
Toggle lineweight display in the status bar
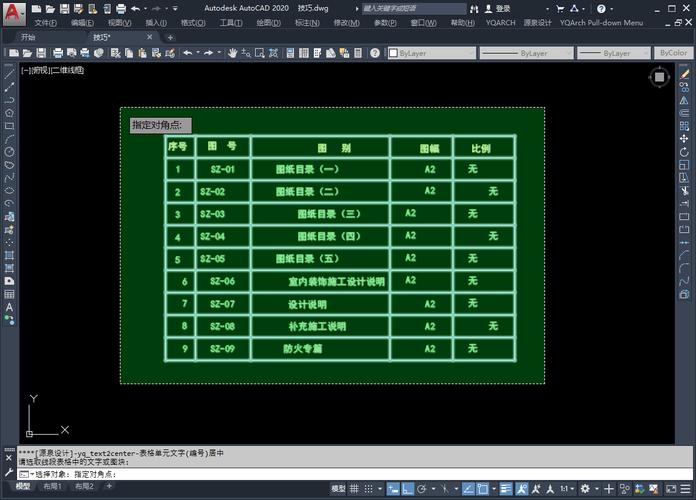coord(506,489)
